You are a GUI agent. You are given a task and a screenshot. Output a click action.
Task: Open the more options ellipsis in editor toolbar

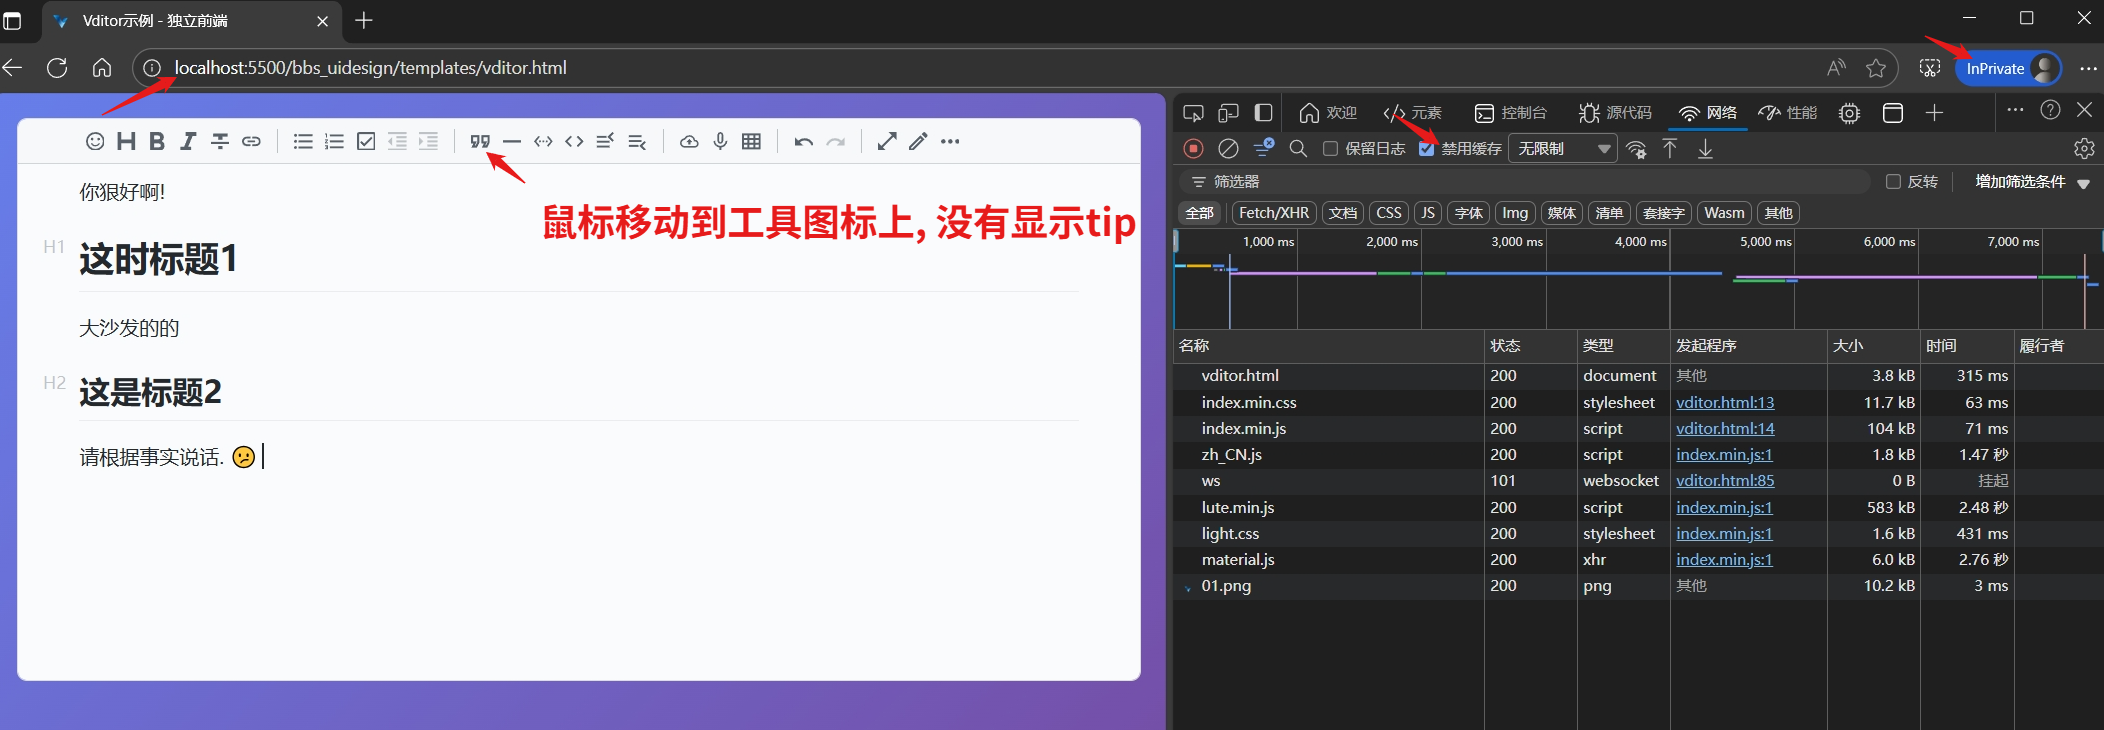pyautogui.click(x=950, y=142)
